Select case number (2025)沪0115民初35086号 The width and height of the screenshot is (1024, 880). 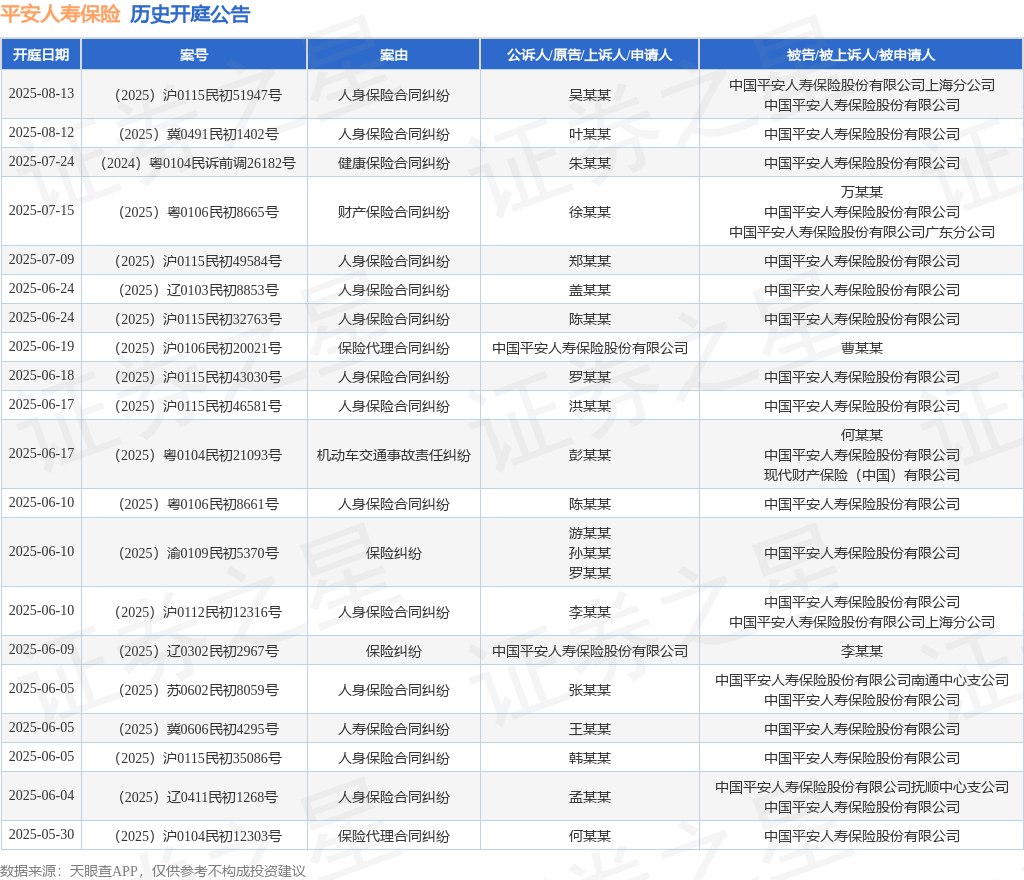198,758
